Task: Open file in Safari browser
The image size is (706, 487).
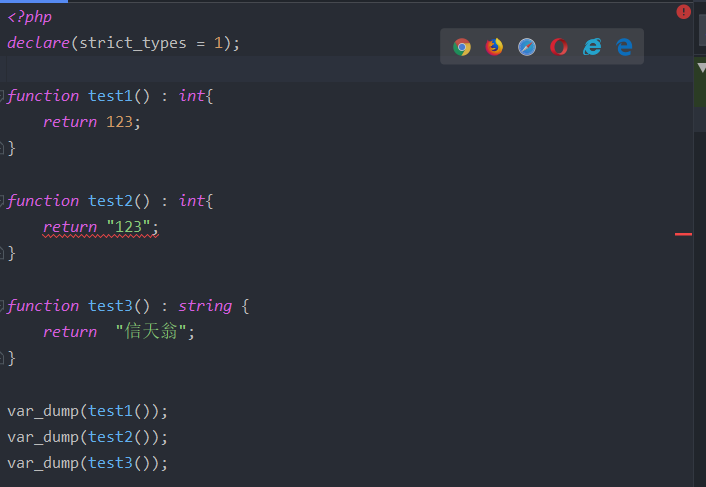Action: pyautogui.click(x=527, y=47)
